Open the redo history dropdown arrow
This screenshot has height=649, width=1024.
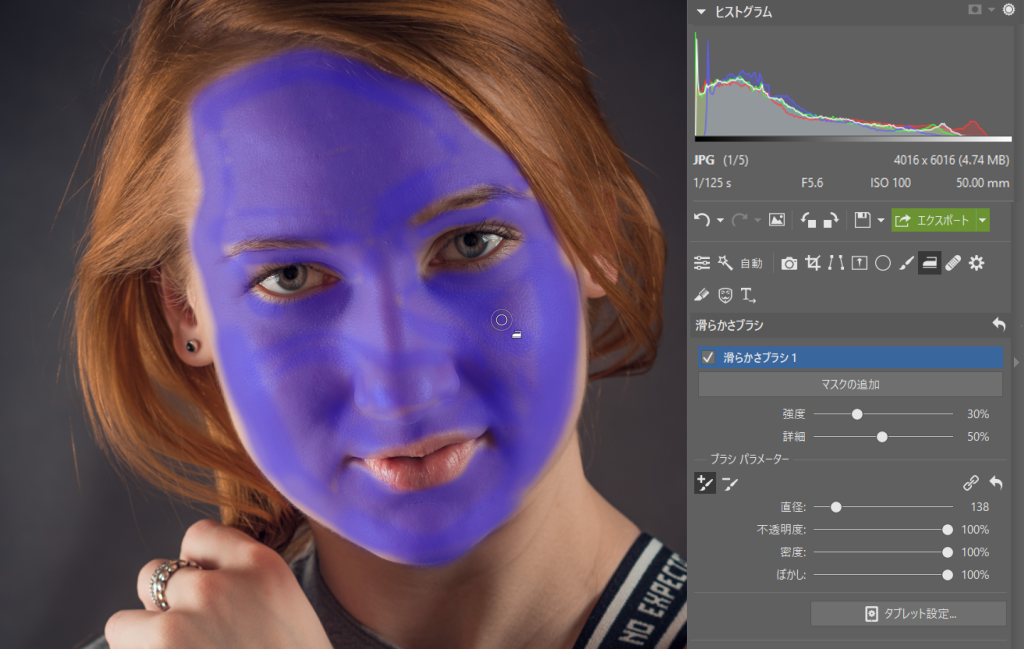(x=758, y=221)
